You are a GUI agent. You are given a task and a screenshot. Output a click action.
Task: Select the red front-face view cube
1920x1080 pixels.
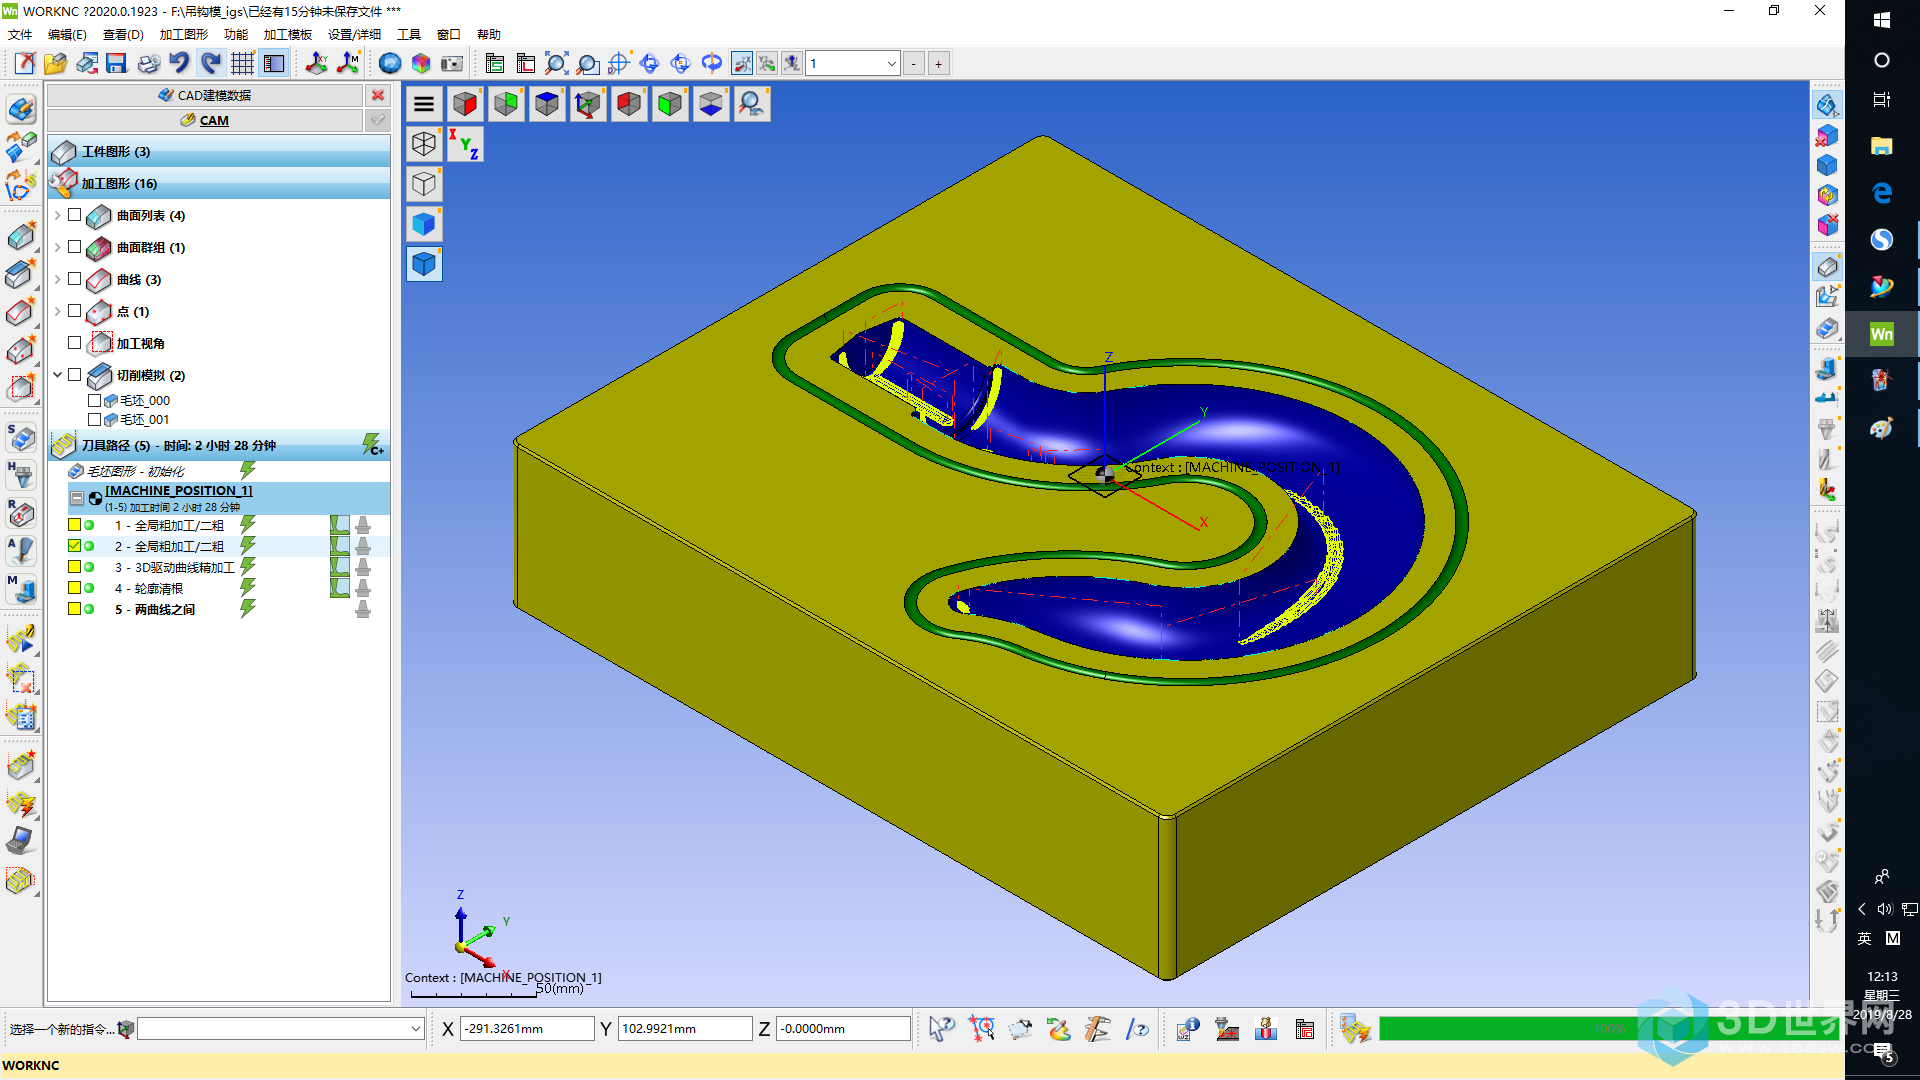tap(465, 104)
